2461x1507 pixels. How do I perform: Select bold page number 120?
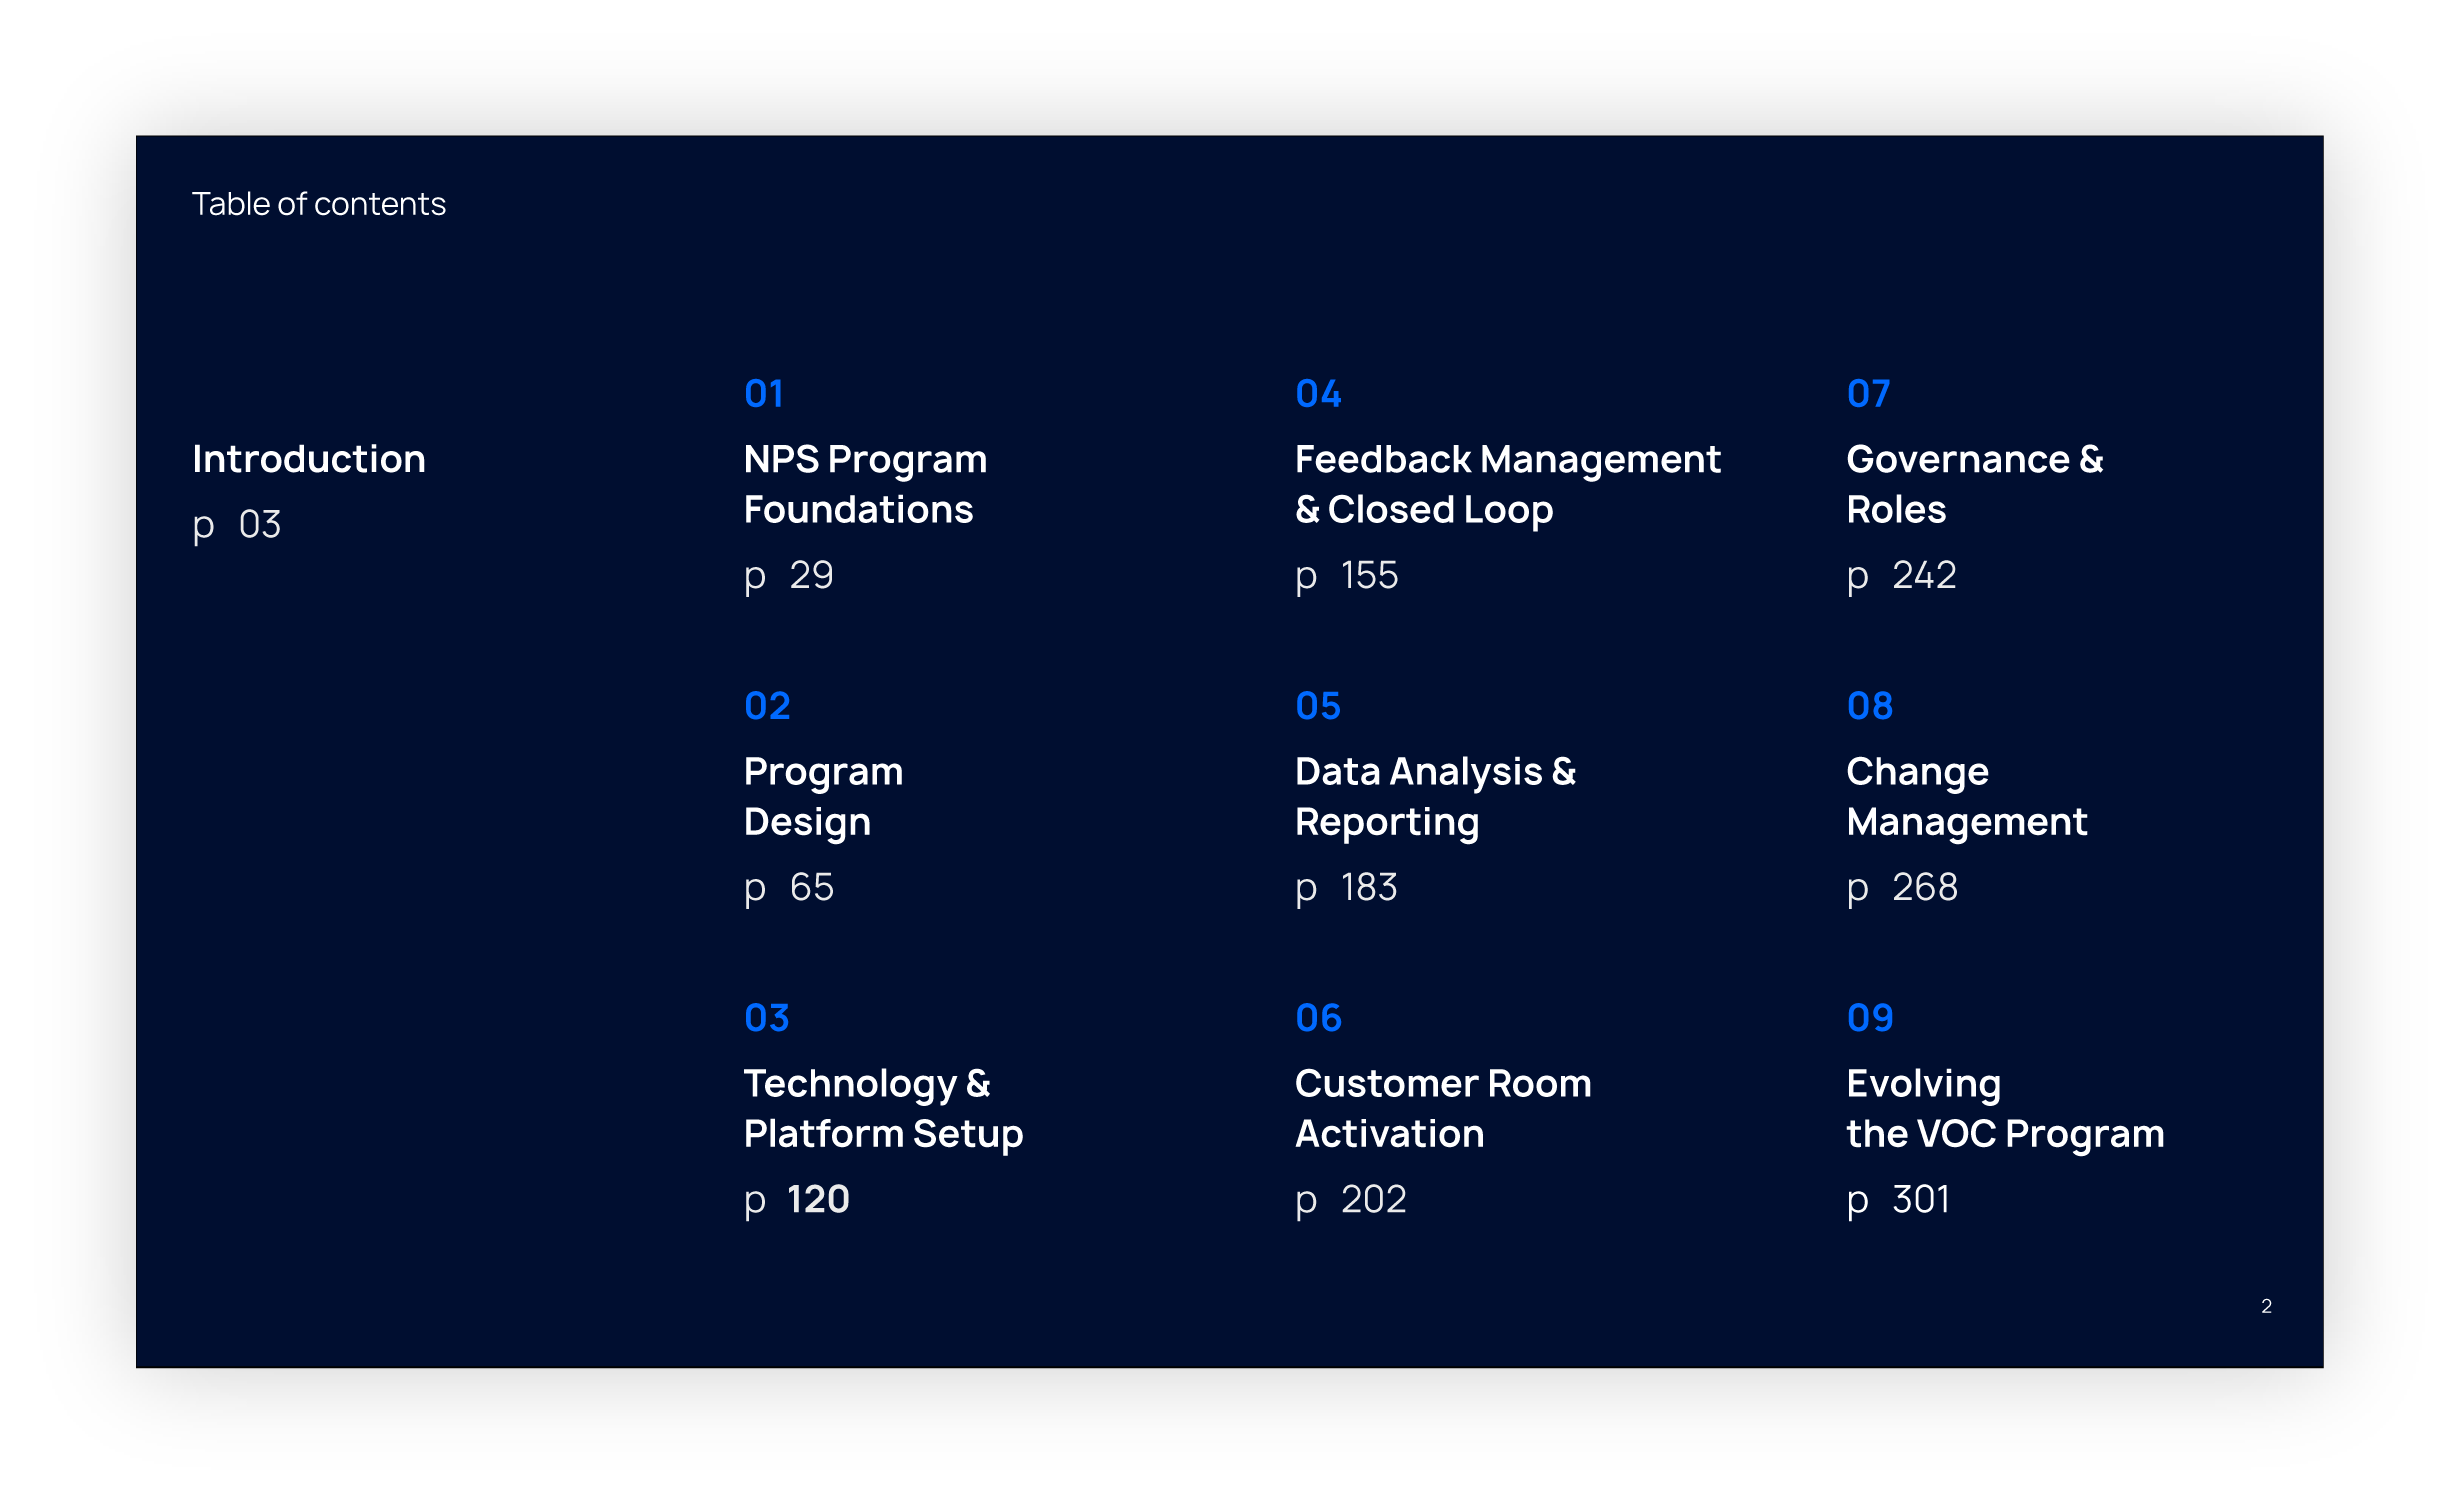[x=818, y=1199]
